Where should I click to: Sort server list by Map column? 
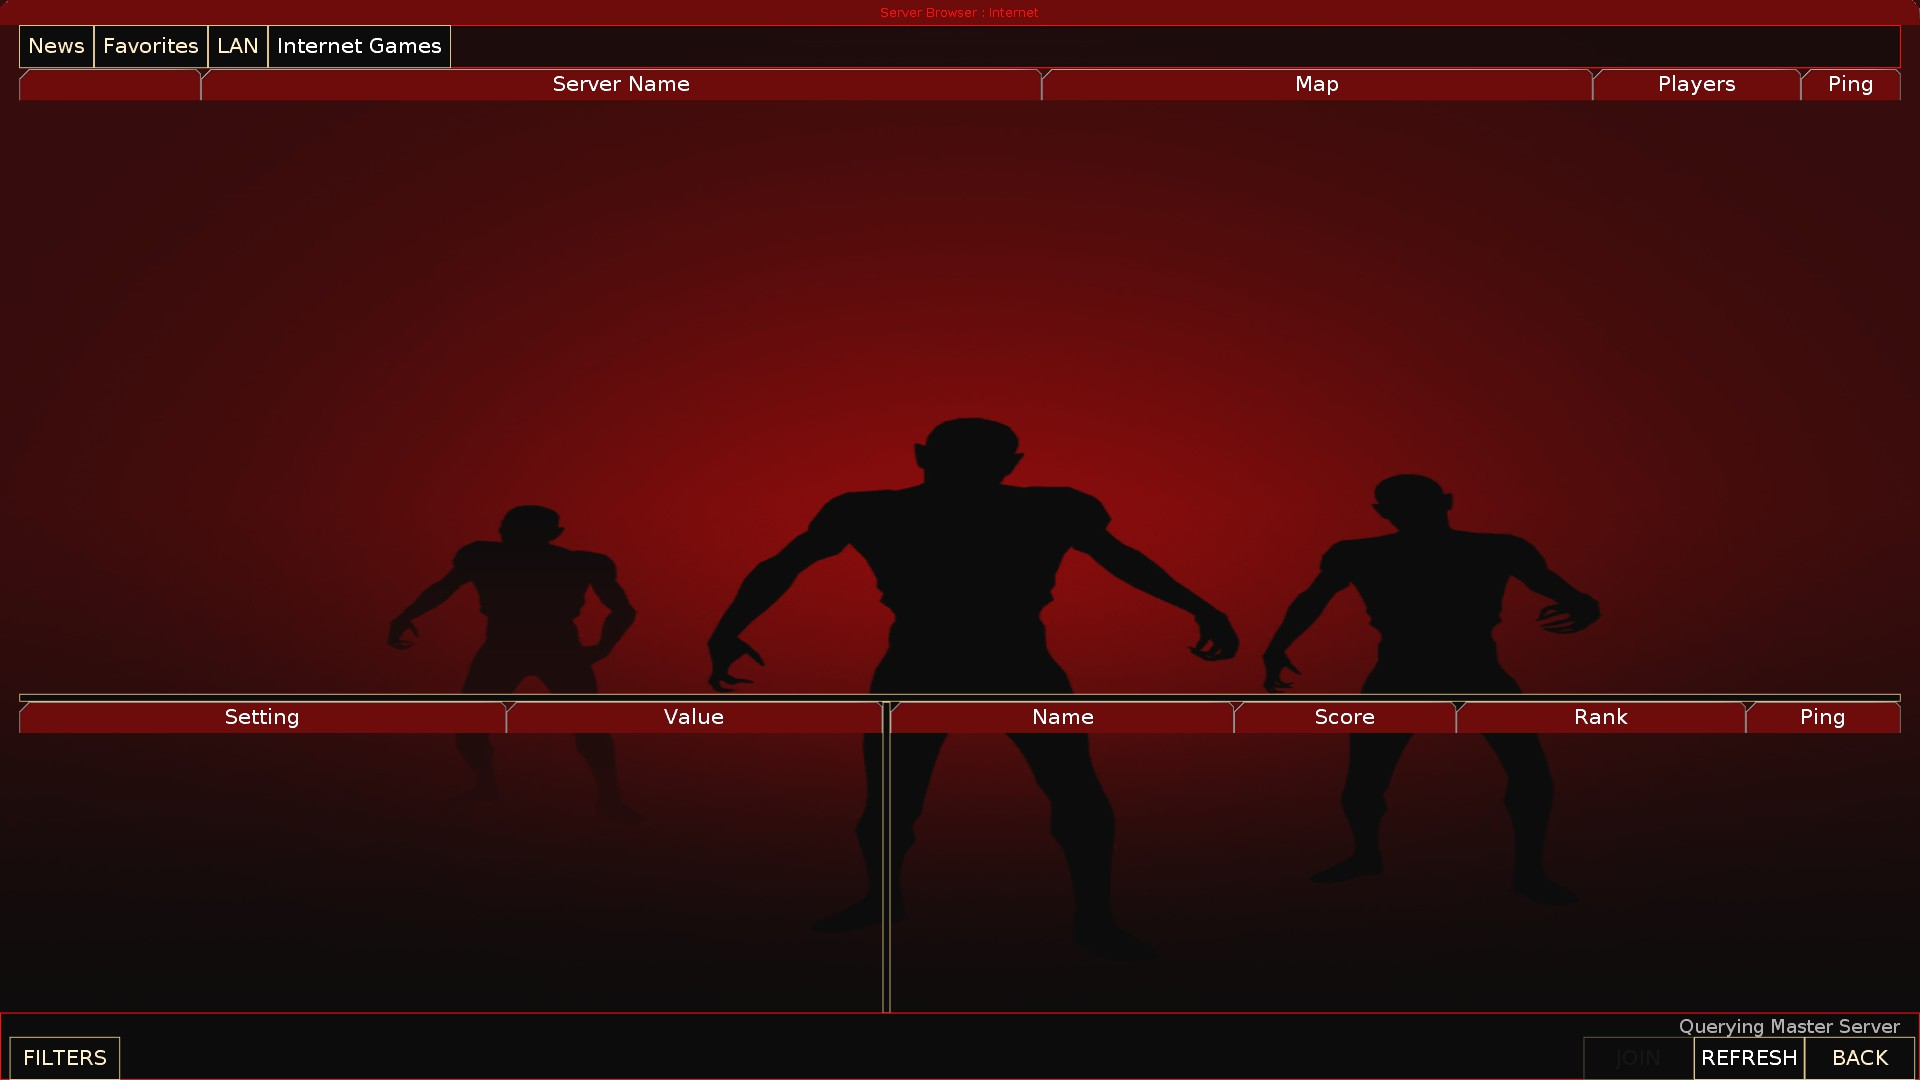[x=1316, y=84]
